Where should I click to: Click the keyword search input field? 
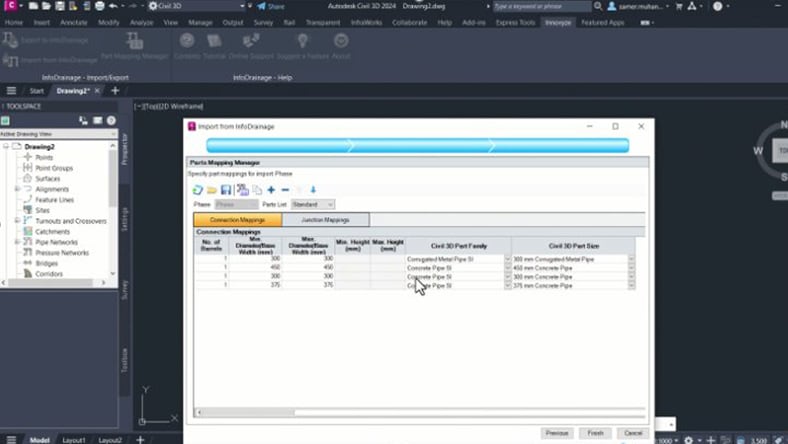coord(541,6)
